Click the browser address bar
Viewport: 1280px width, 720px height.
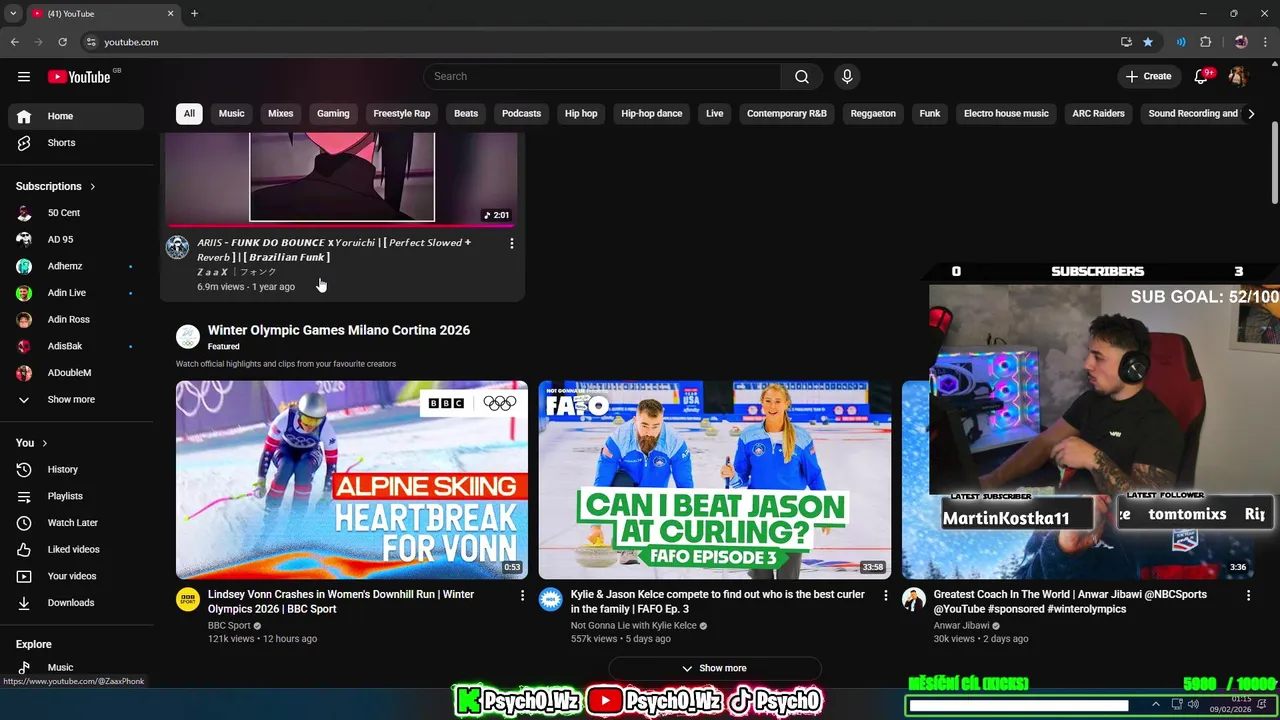[x=600, y=42]
